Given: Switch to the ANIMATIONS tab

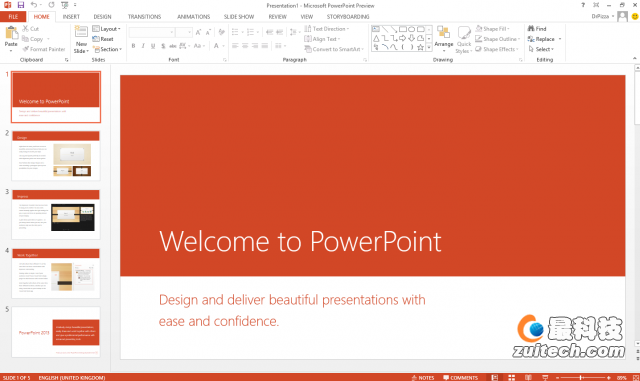Looking at the screenshot, I should pyautogui.click(x=193, y=16).
